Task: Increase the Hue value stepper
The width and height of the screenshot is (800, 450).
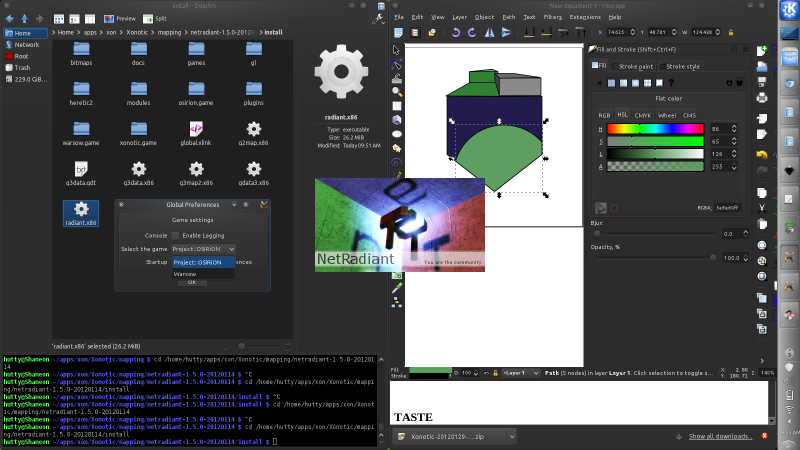Action: click(x=734, y=127)
